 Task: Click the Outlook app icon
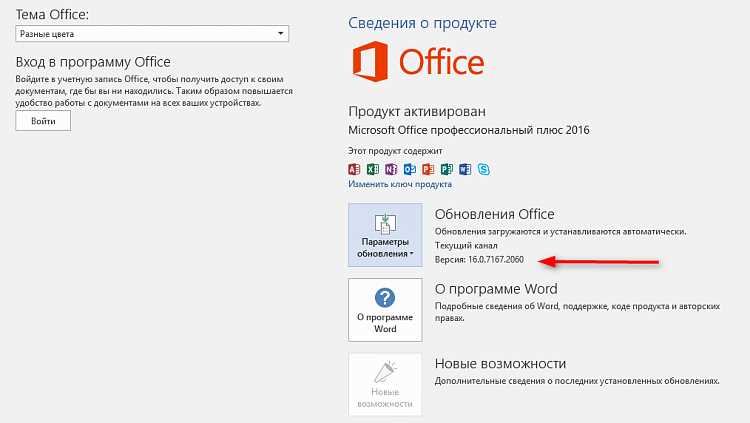[410, 169]
